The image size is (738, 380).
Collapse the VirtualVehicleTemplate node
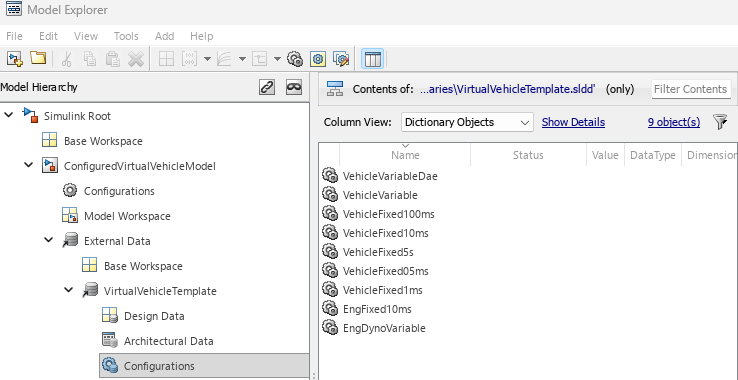pos(69,290)
